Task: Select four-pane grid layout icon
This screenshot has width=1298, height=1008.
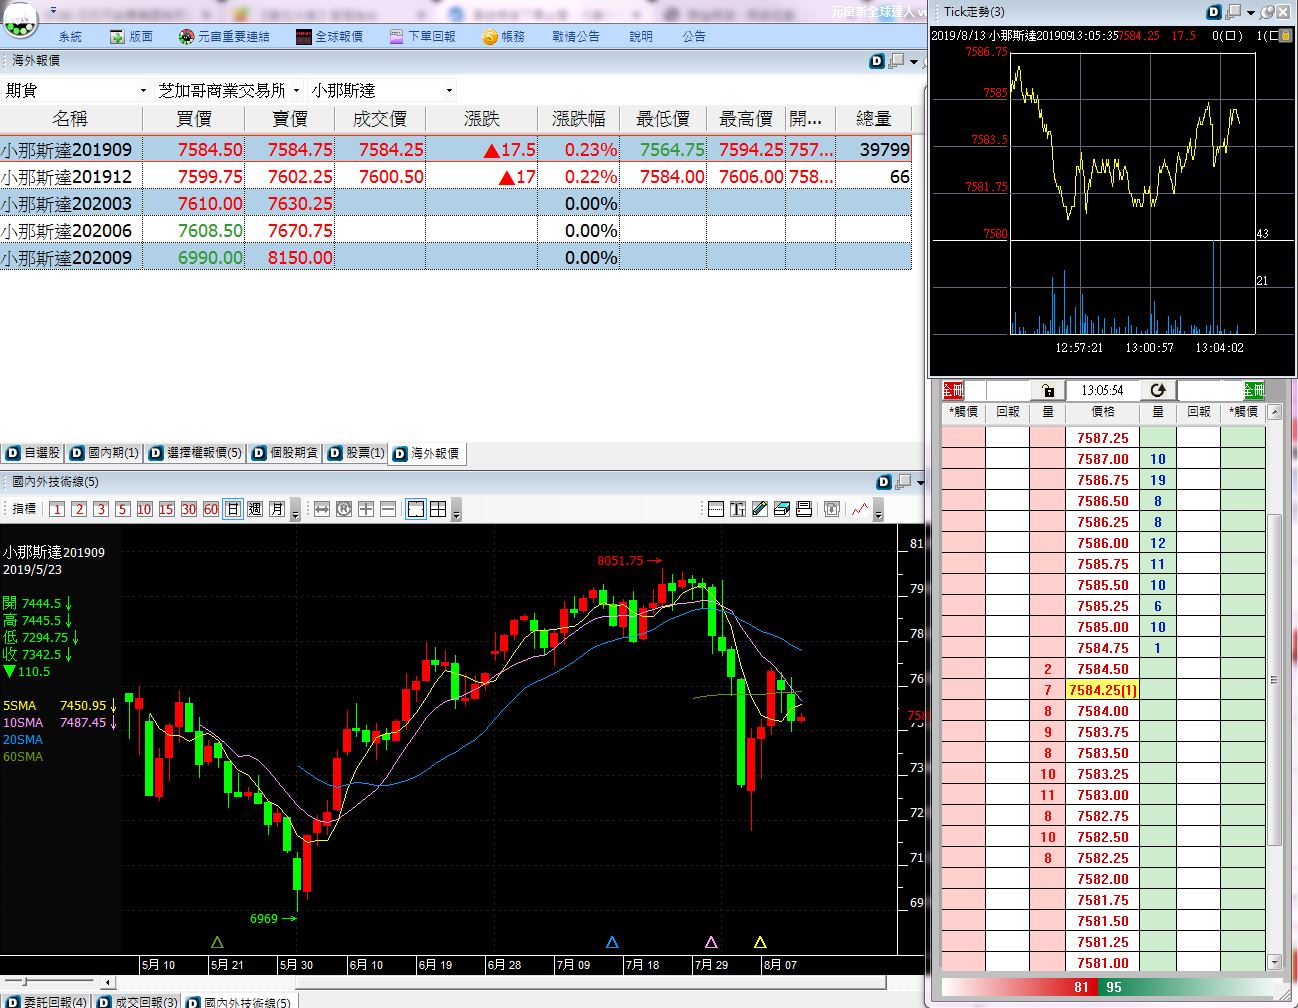Action: coord(438,509)
